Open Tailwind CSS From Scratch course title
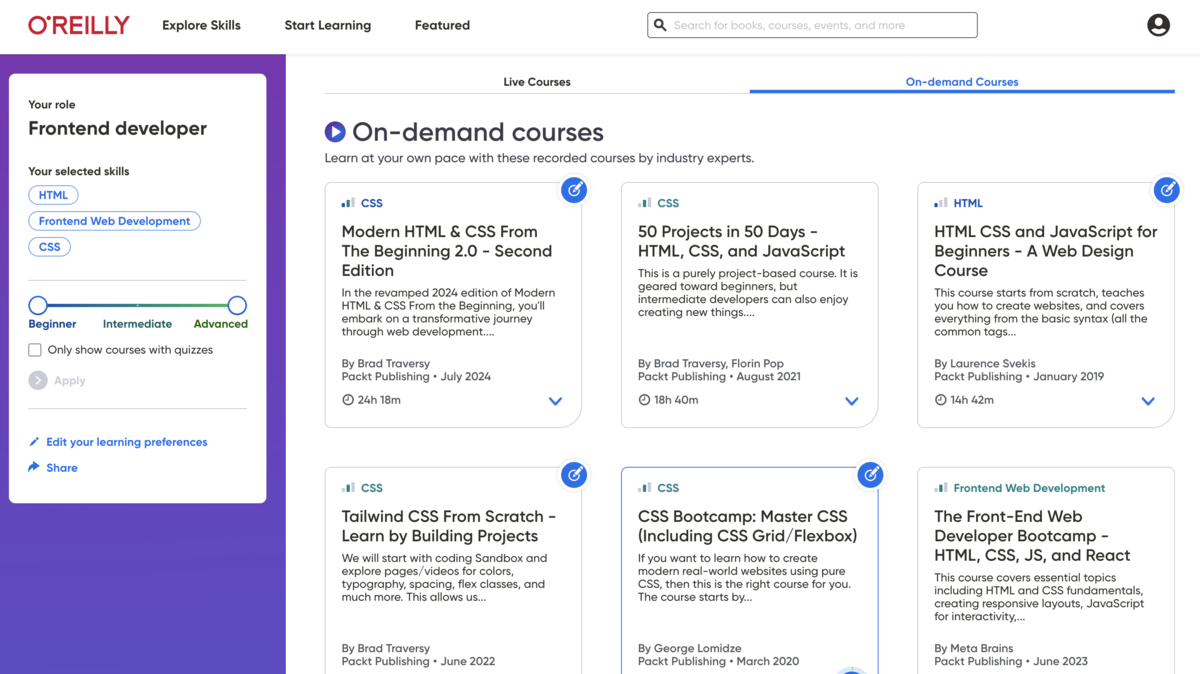The width and height of the screenshot is (1200, 674). [x=449, y=526]
